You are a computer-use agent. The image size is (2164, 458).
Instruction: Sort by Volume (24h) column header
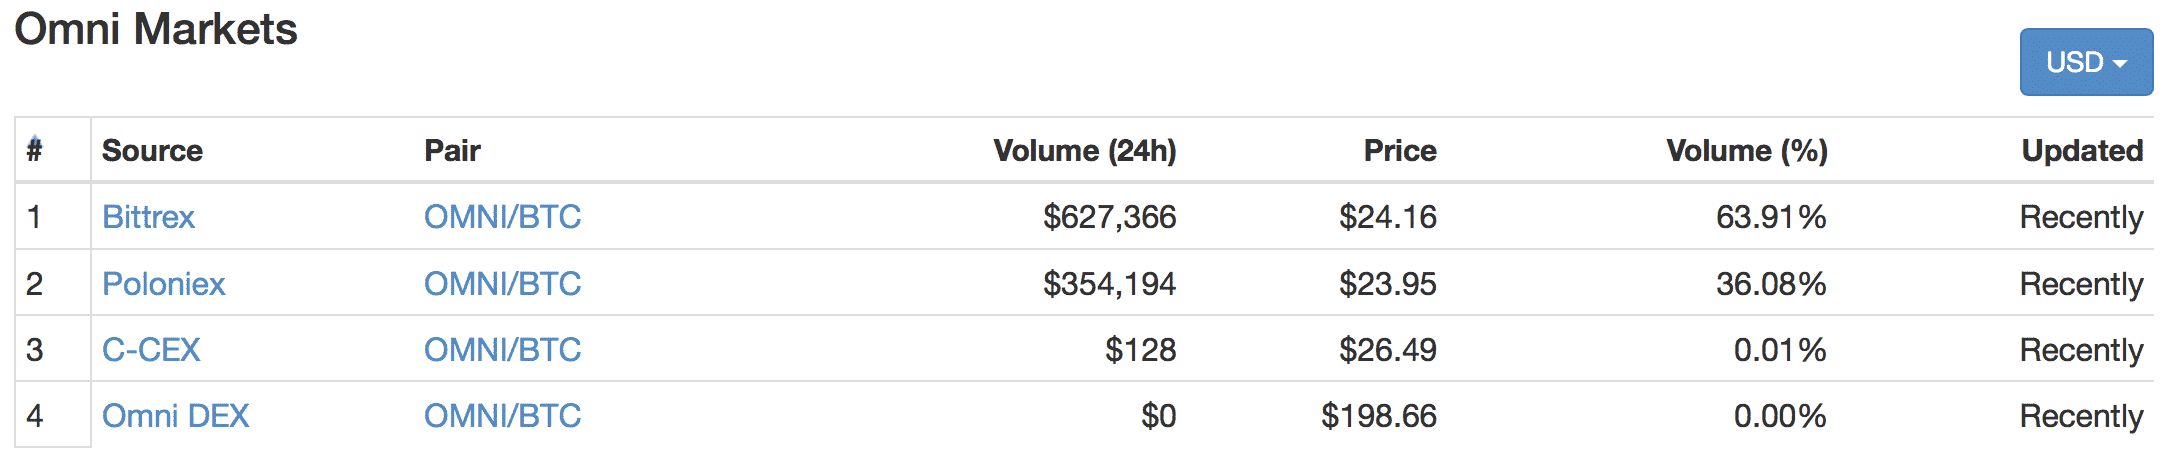[x=1085, y=151]
